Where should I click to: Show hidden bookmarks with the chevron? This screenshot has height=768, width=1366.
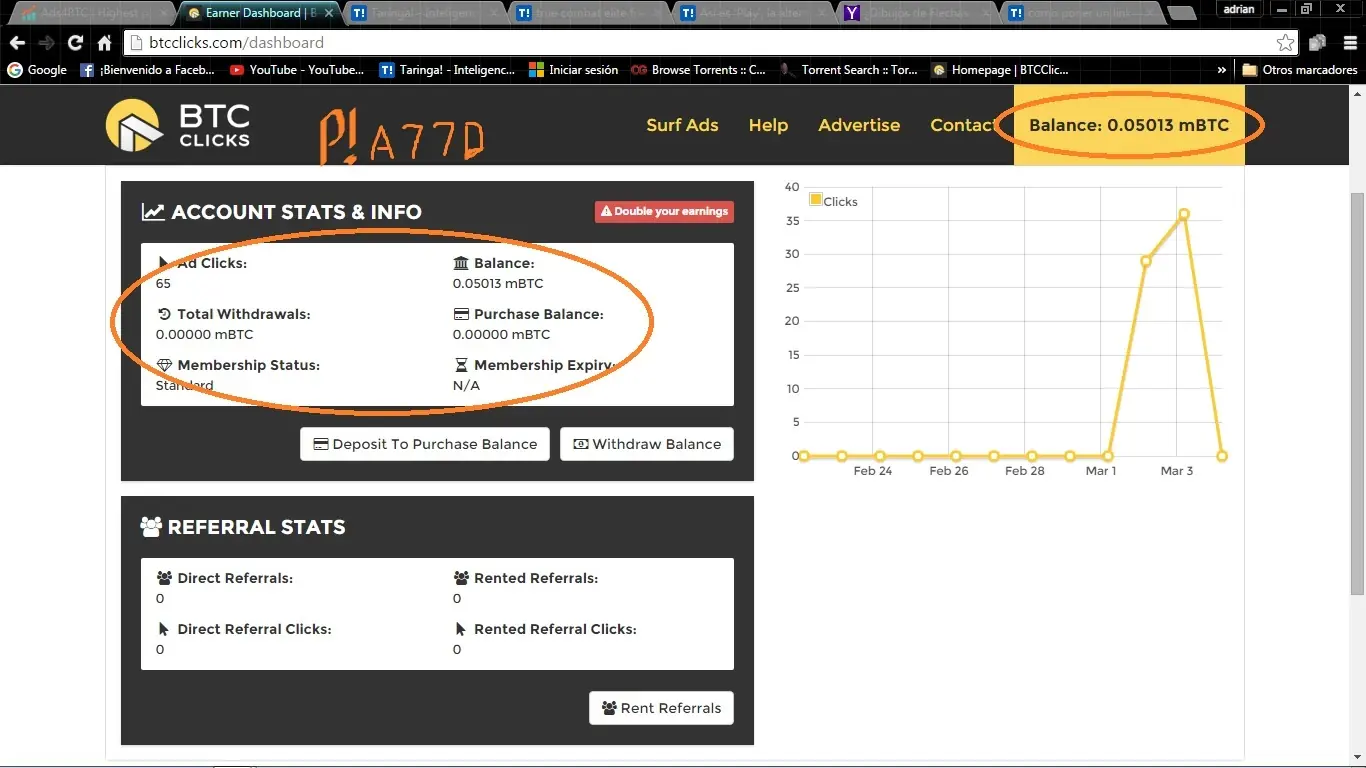click(1221, 70)
